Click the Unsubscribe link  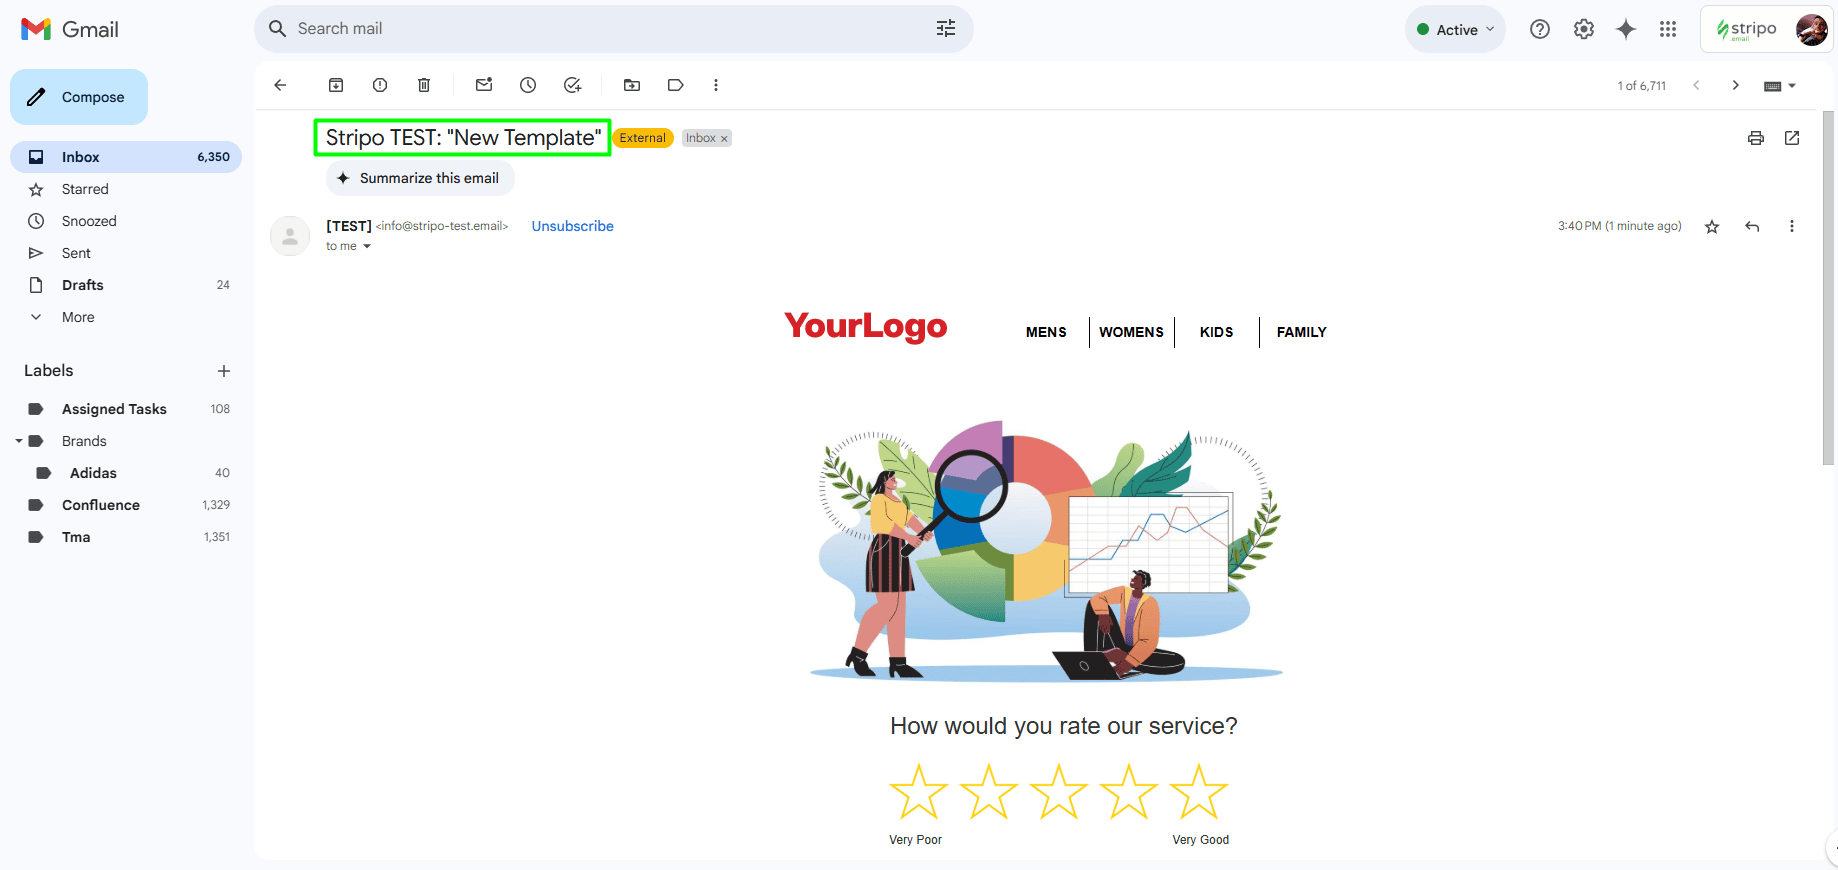pos(572,226)
